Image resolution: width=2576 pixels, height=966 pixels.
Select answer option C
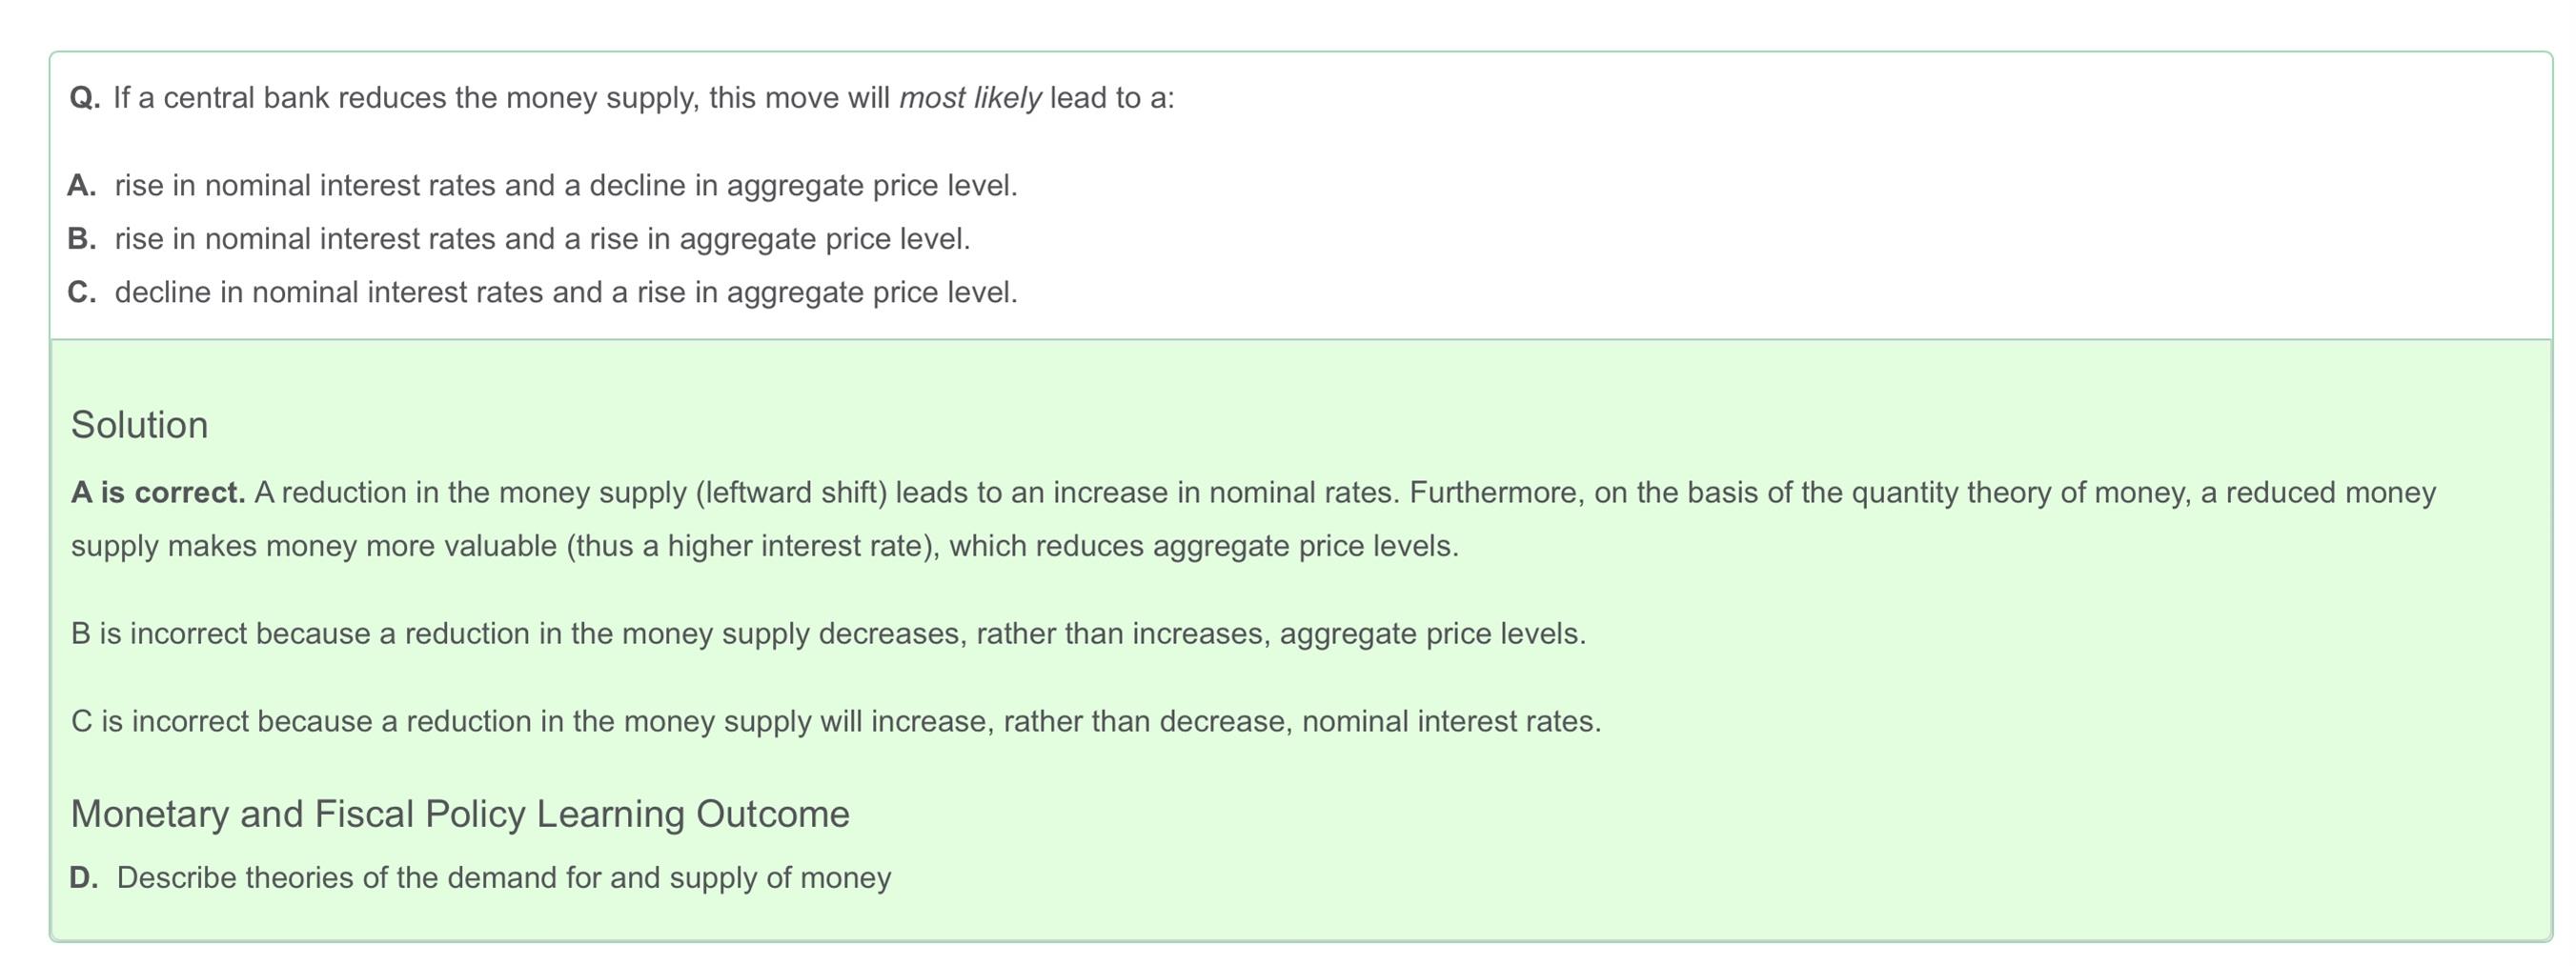(542, 292)
